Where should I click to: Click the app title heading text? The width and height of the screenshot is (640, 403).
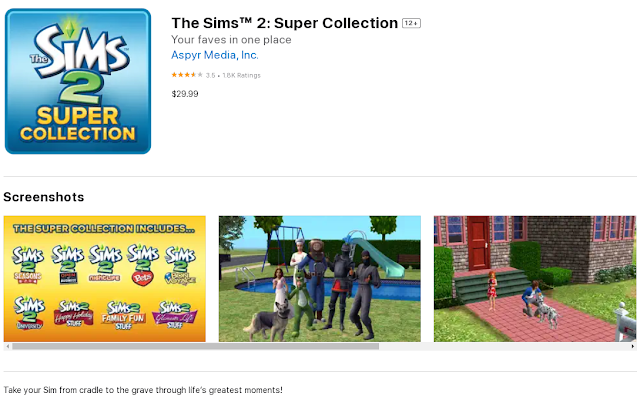284,23
